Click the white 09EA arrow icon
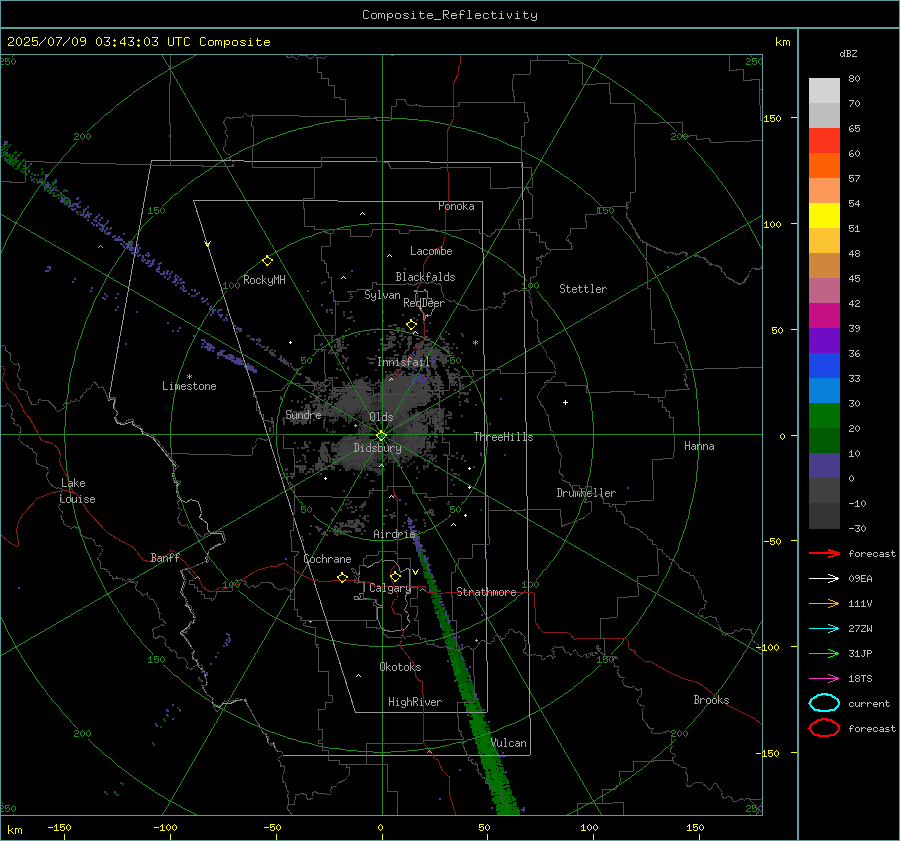900x841 pixels. coord(824,578)
